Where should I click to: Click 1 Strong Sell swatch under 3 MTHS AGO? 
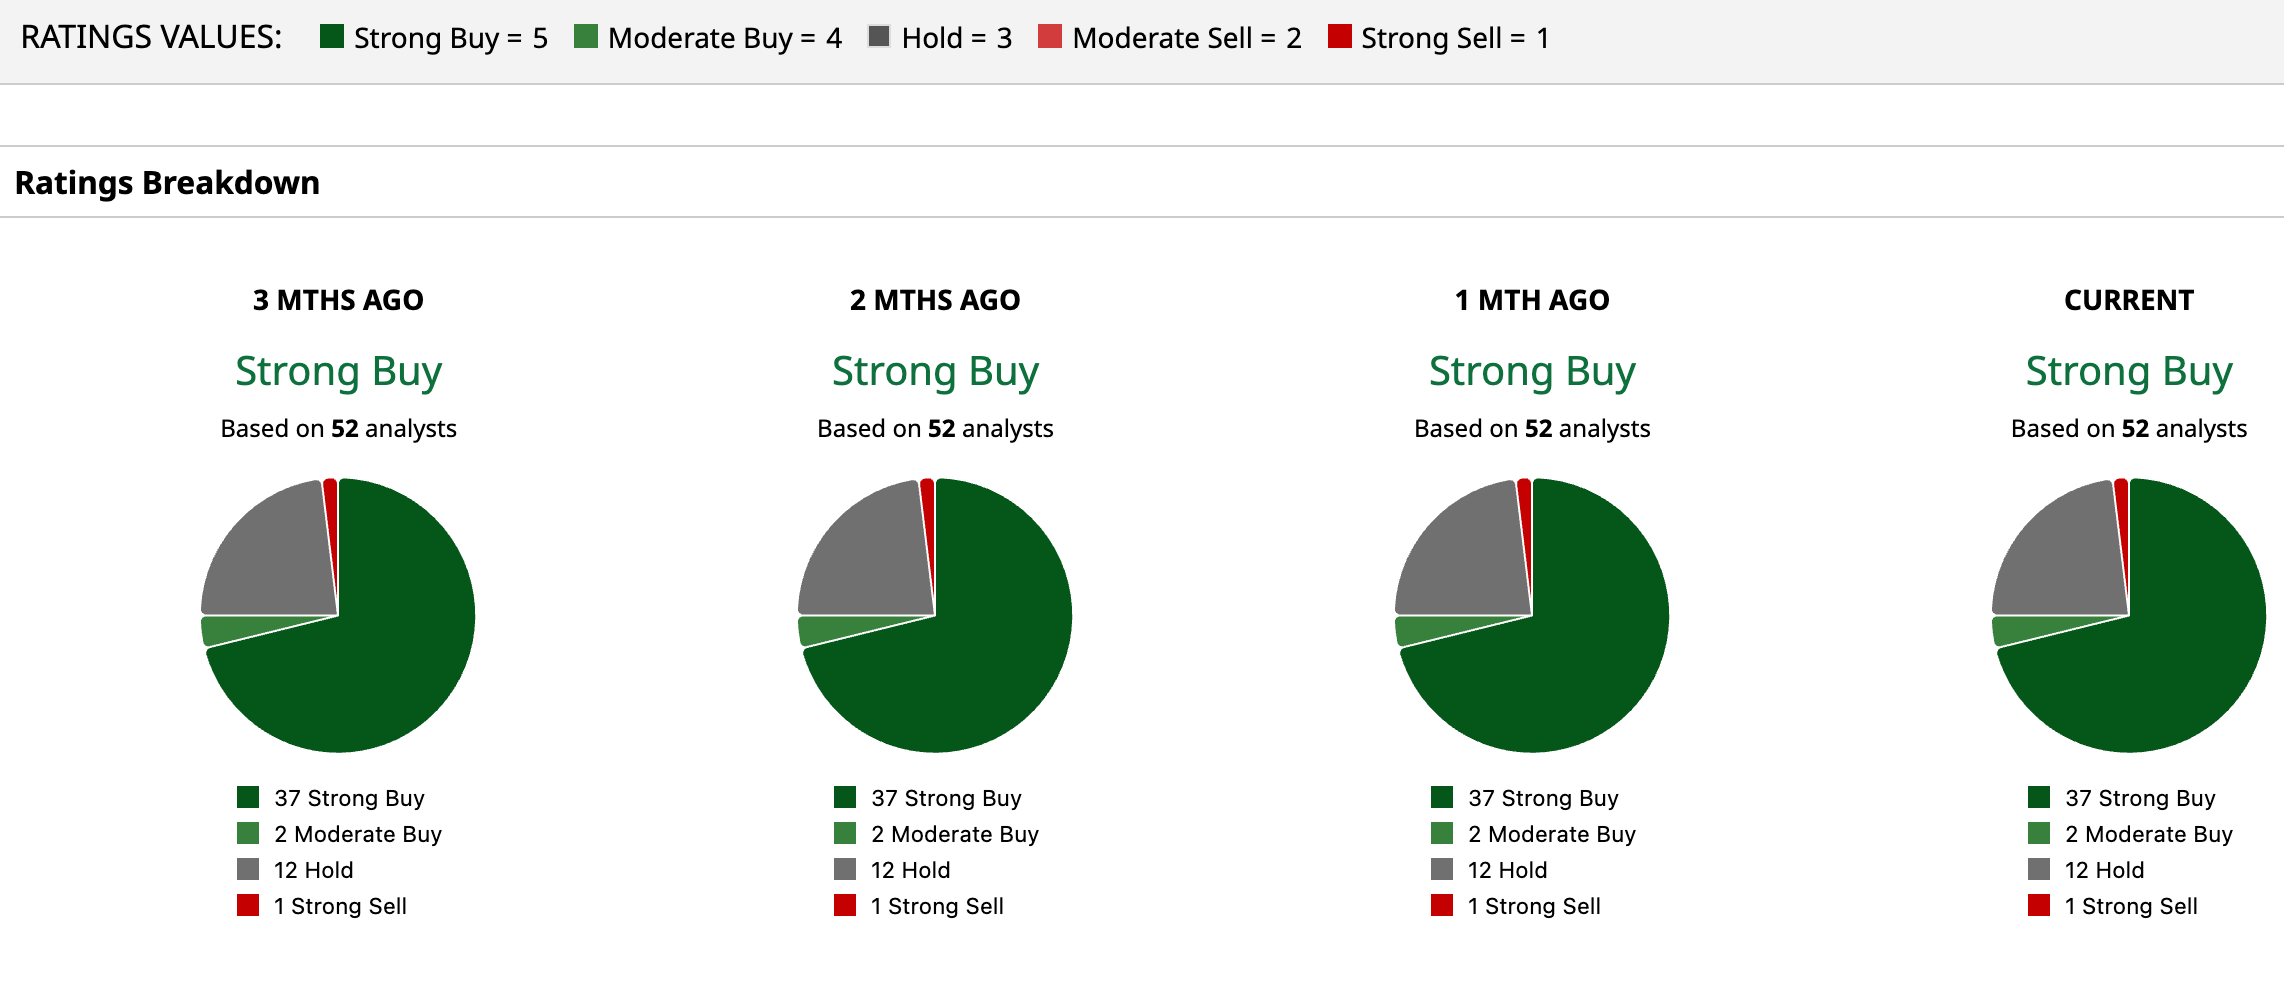(x=248, y=905)
